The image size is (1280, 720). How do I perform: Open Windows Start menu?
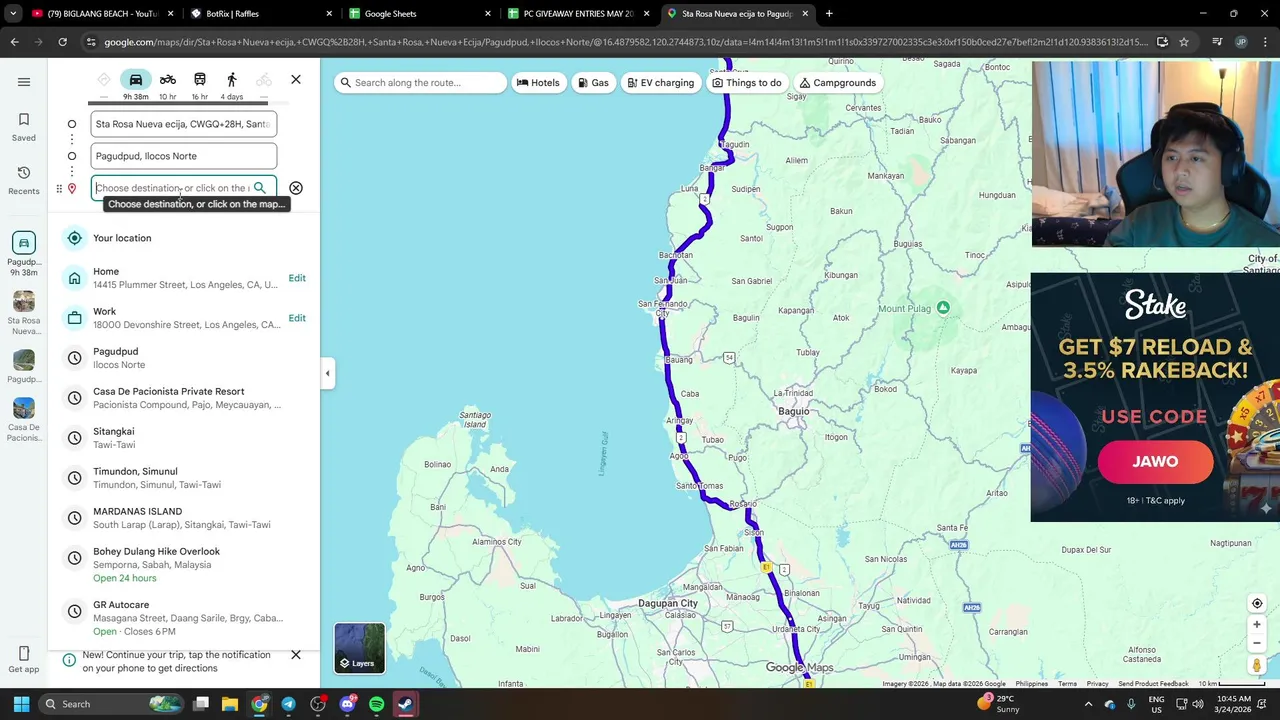[21, 704]
